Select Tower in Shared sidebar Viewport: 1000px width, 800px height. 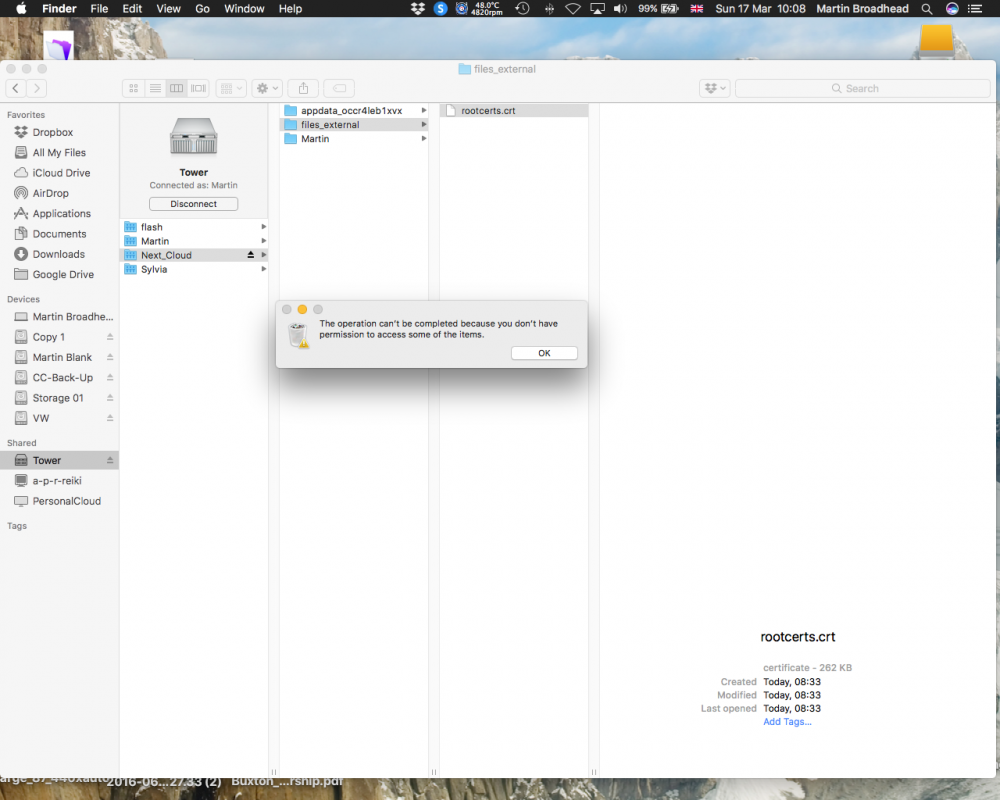pyautogui.click(x=59, y=460)
